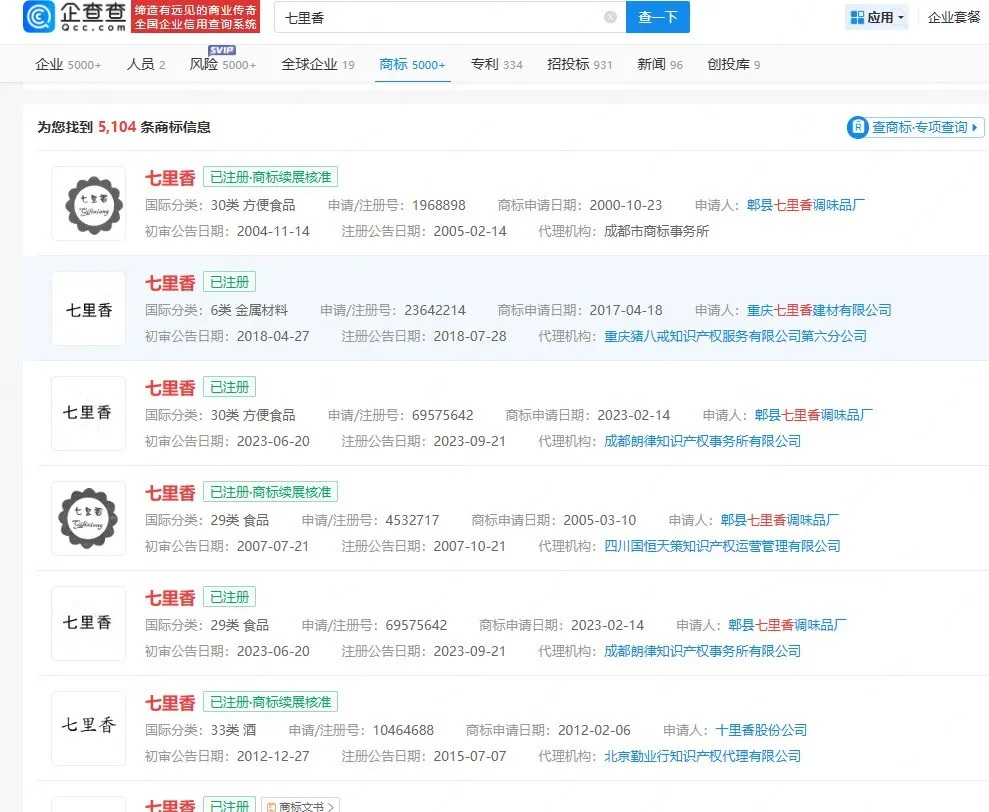Open agency 成都朗律 in 30类 row 69575642
Image resolution: width=989 pixels, height=812 pixels.
(x=703, y=441)
